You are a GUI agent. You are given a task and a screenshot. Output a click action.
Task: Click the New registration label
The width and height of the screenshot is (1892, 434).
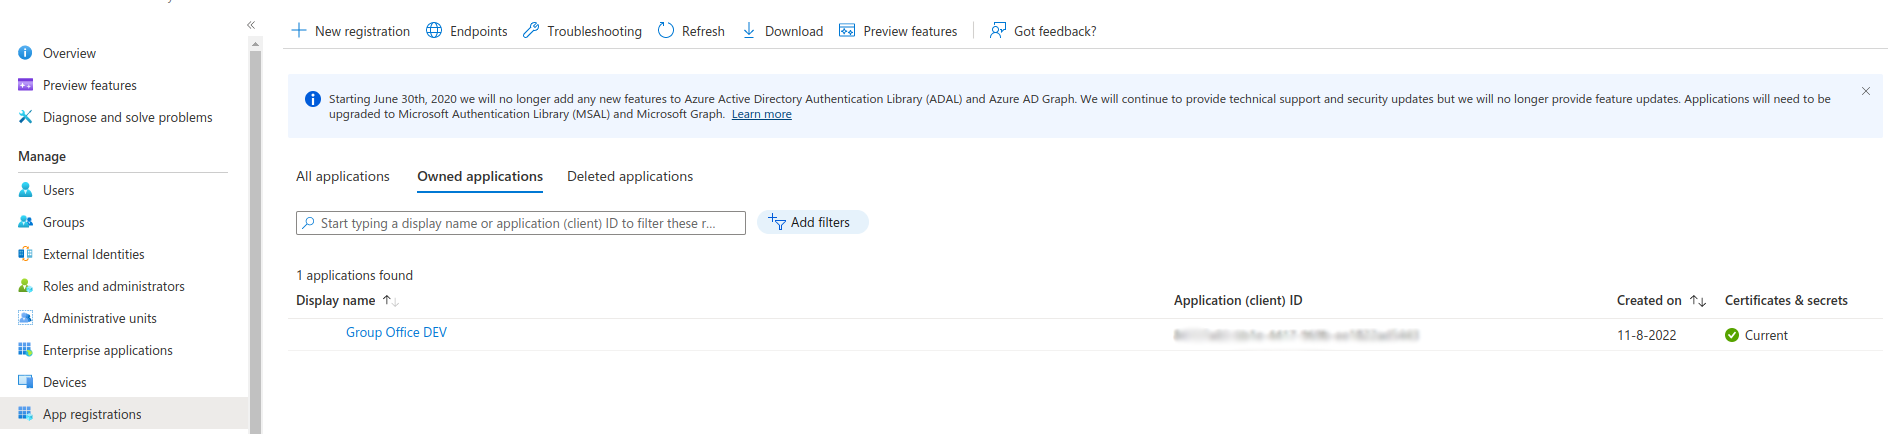click(x=362, y=31)
